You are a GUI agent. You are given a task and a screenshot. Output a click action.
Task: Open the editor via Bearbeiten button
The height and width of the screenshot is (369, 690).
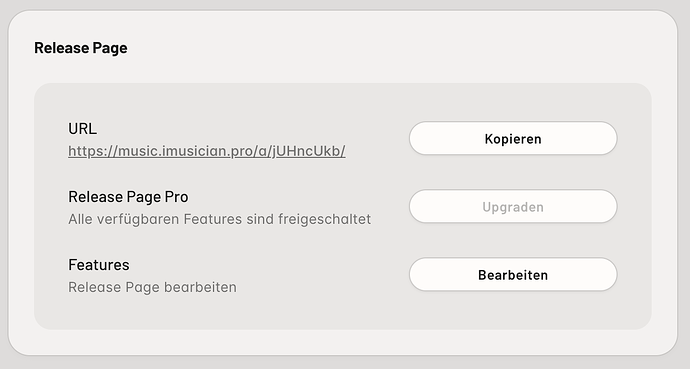pyautogui.click(x=513, y=275)
